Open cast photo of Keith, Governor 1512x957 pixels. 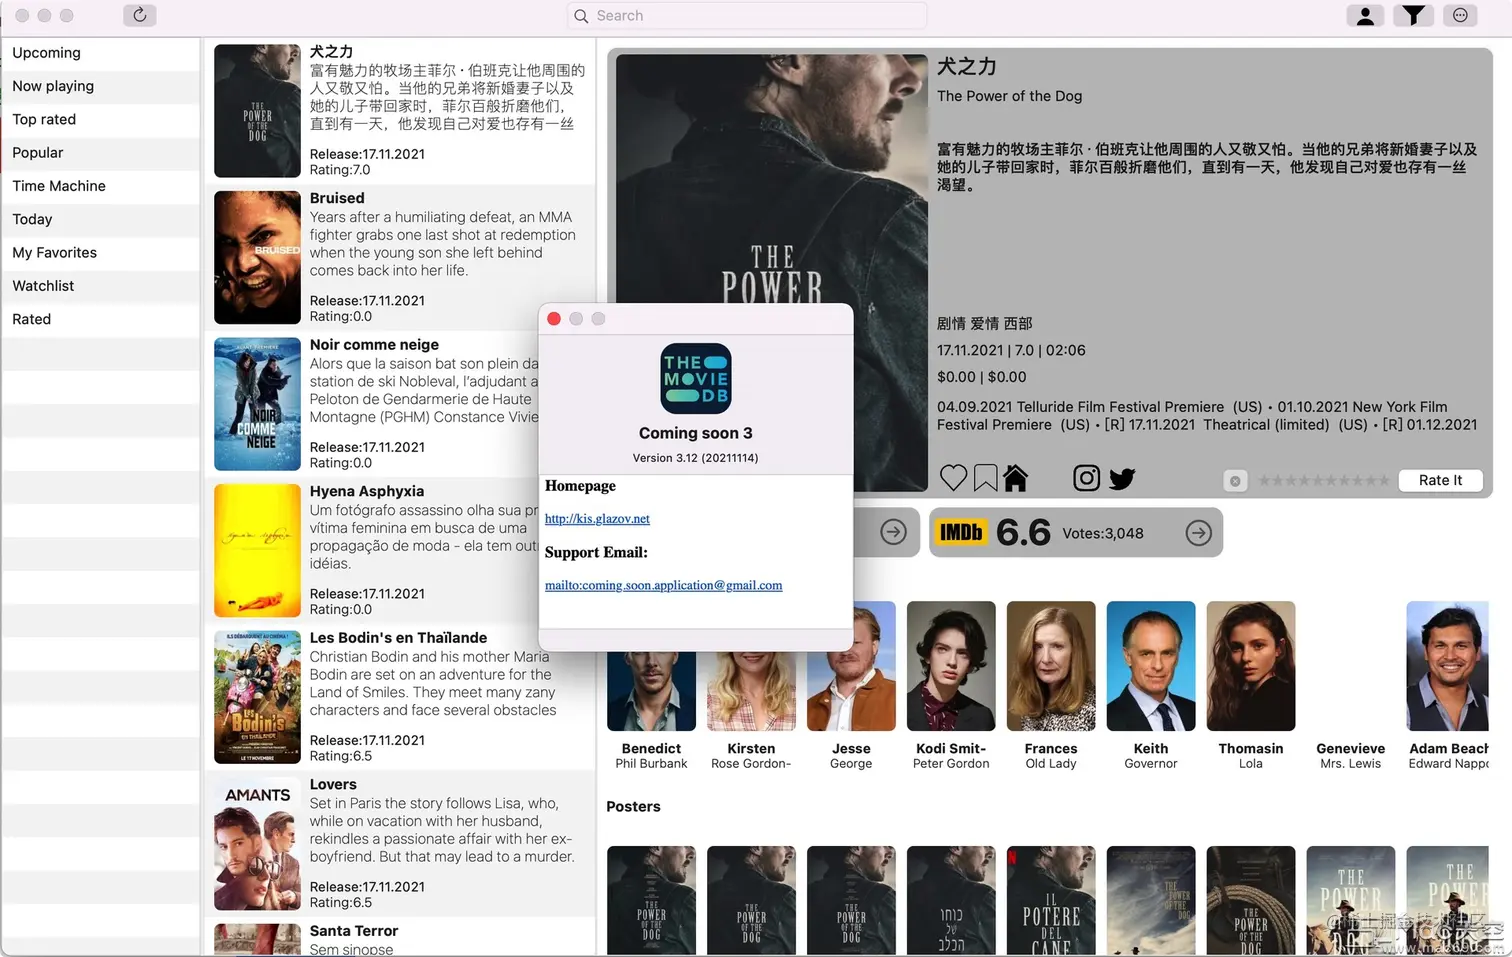1151,666
